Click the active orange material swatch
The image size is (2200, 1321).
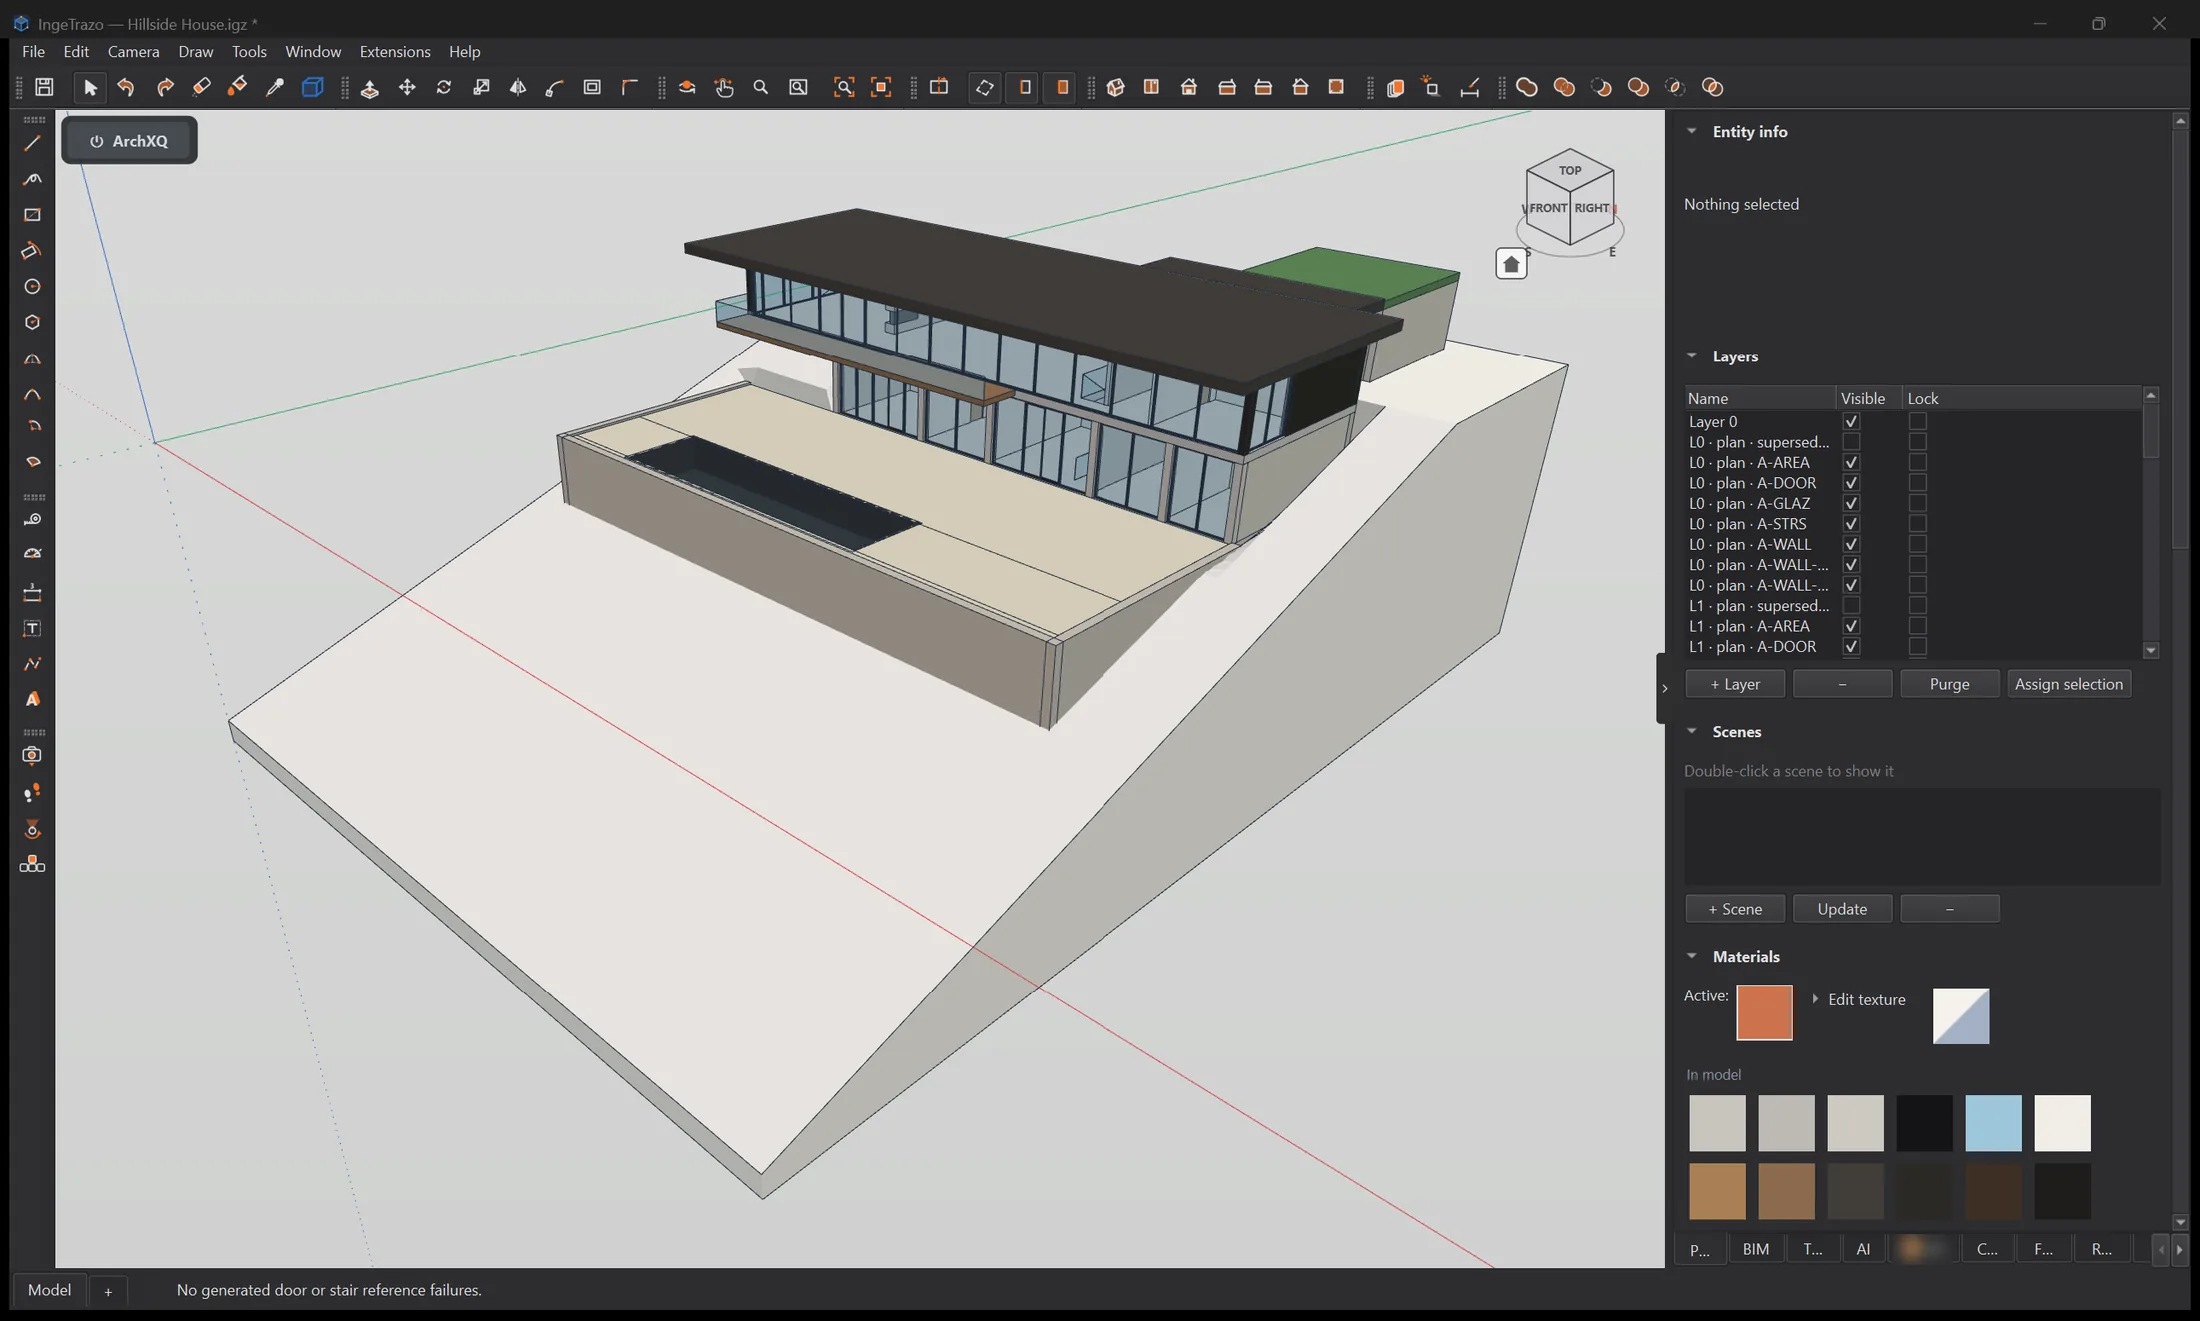coord(1764,1013)
